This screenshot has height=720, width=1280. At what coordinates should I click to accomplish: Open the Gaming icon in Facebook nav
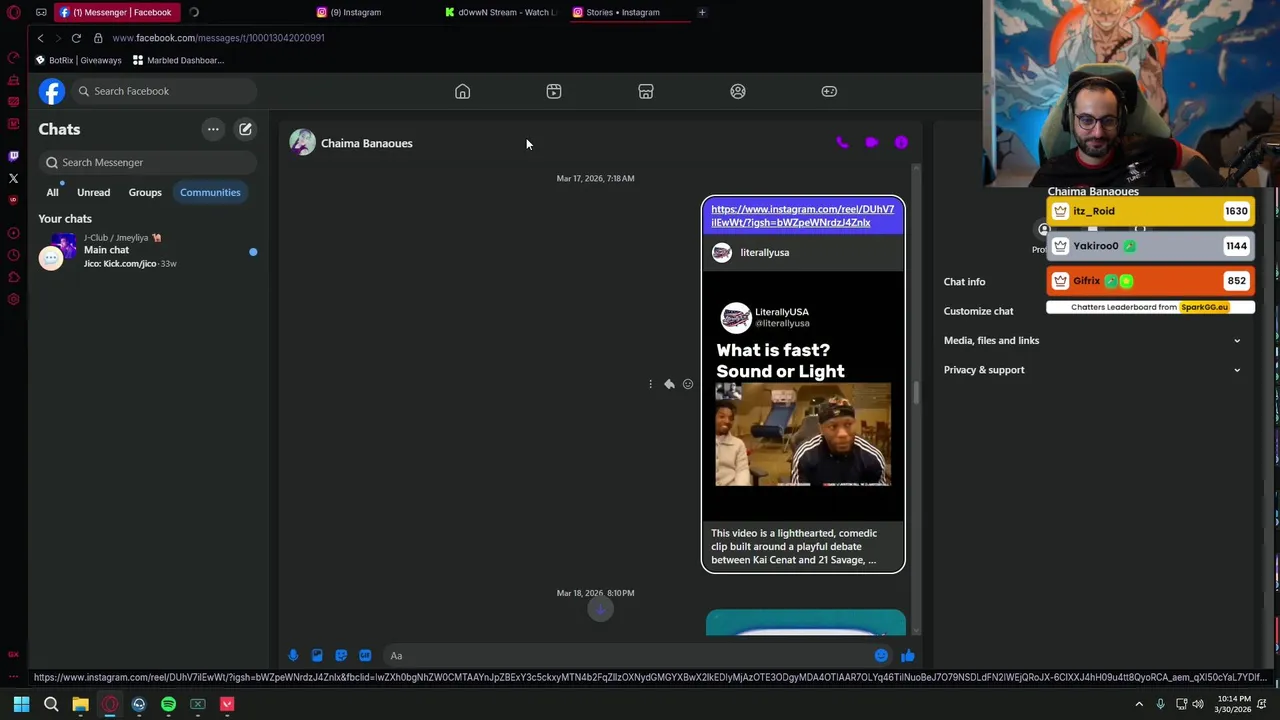[829, 91]
